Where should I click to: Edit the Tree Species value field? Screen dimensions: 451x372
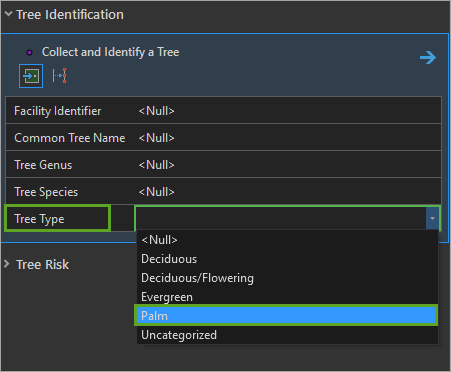(x=287, y=192)
